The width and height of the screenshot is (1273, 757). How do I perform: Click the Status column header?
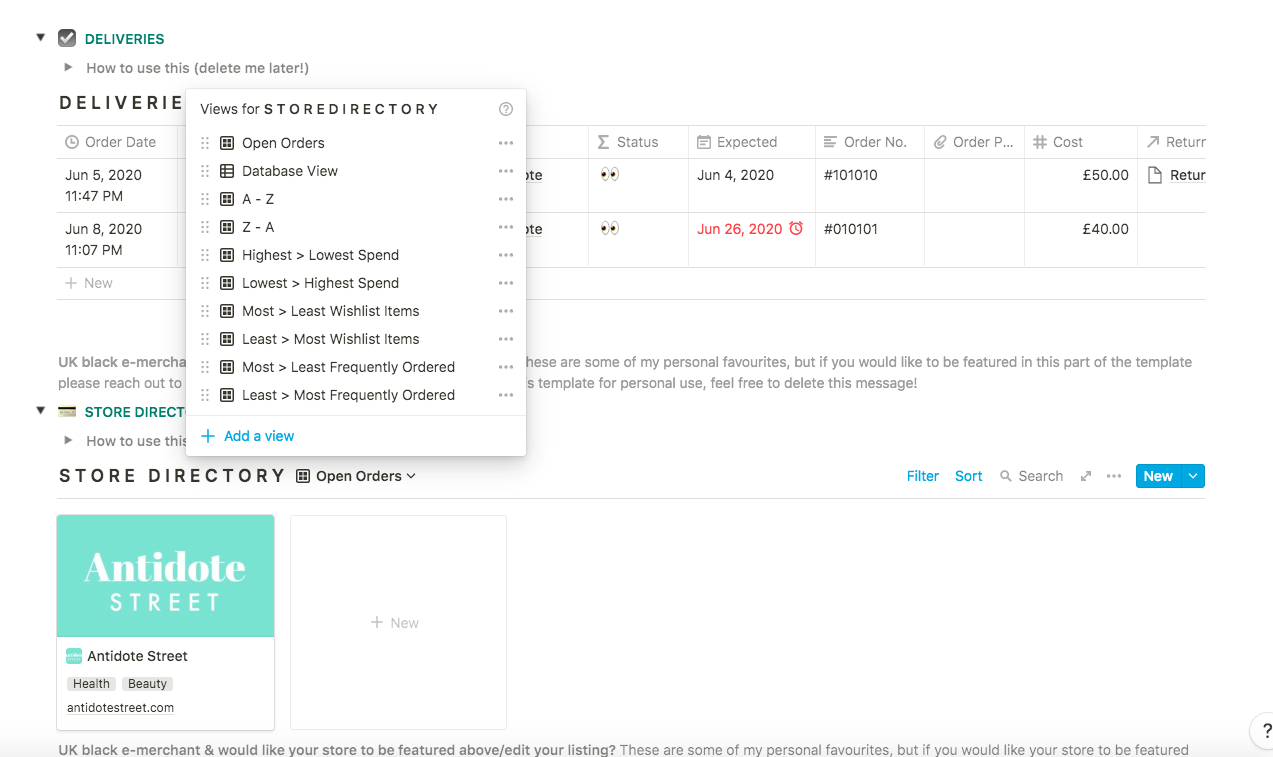(628, 142)
